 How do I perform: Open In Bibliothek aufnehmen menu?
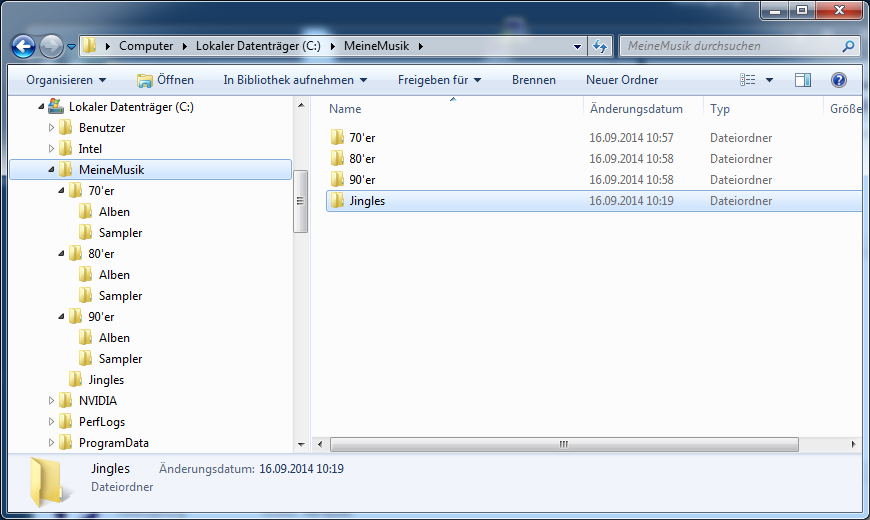(x=295, y=80)
